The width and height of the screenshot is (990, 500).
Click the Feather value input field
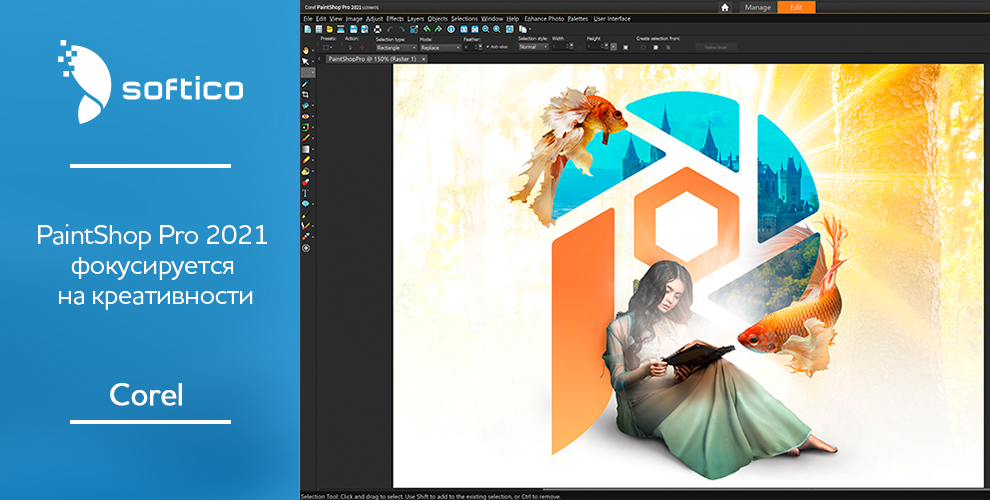(470, 47)
